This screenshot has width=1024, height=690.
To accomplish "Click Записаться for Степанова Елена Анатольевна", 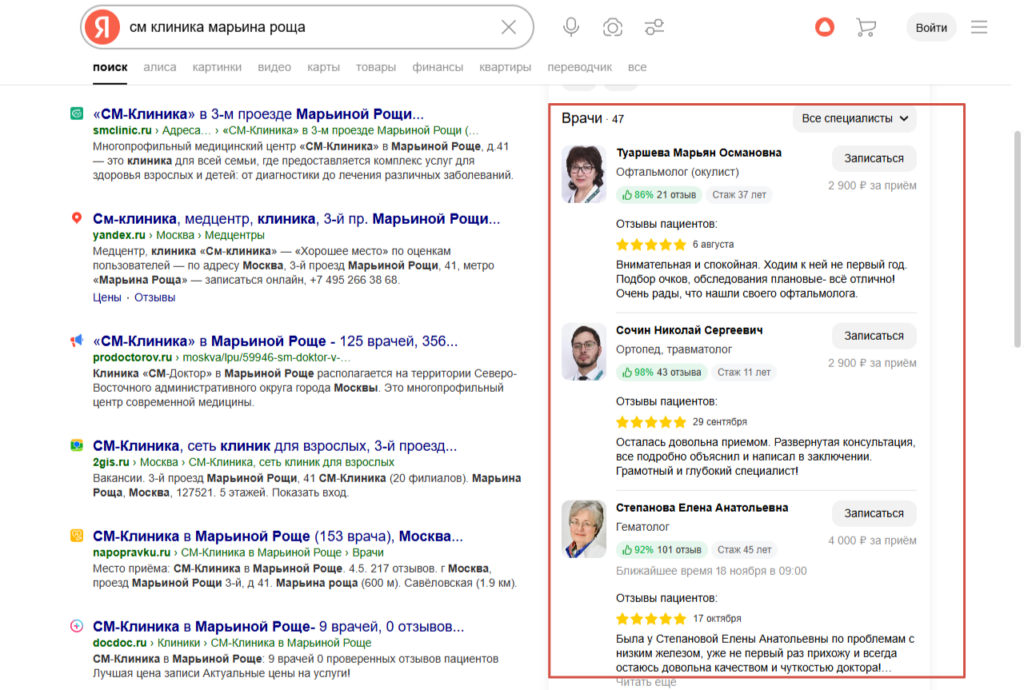I will coord(874,514).
